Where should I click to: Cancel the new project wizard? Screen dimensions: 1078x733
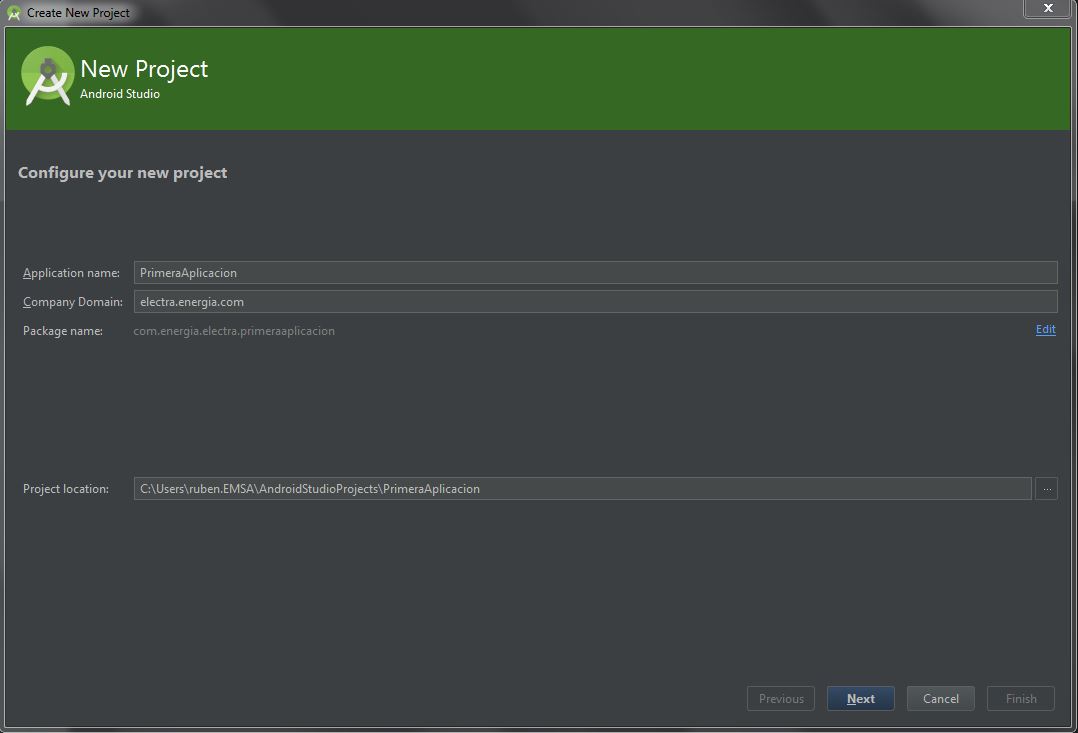940,699
